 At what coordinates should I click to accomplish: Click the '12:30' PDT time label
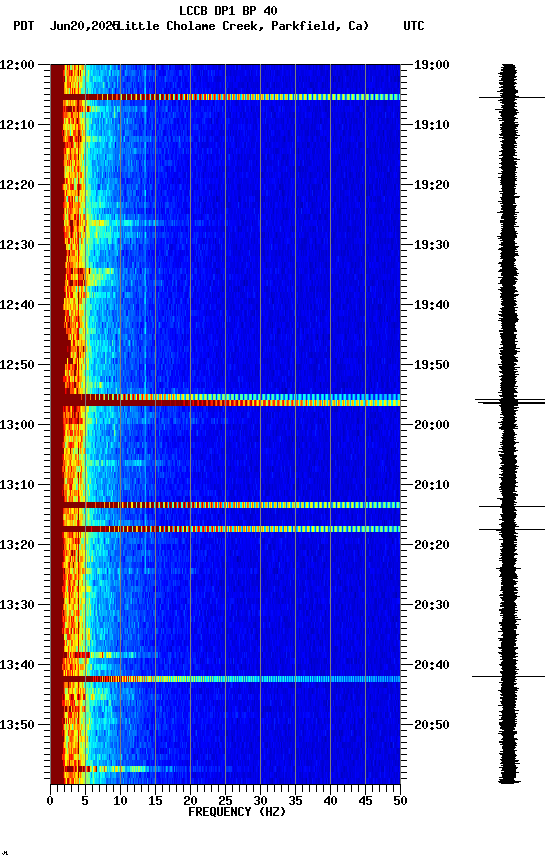coord(17,245)
